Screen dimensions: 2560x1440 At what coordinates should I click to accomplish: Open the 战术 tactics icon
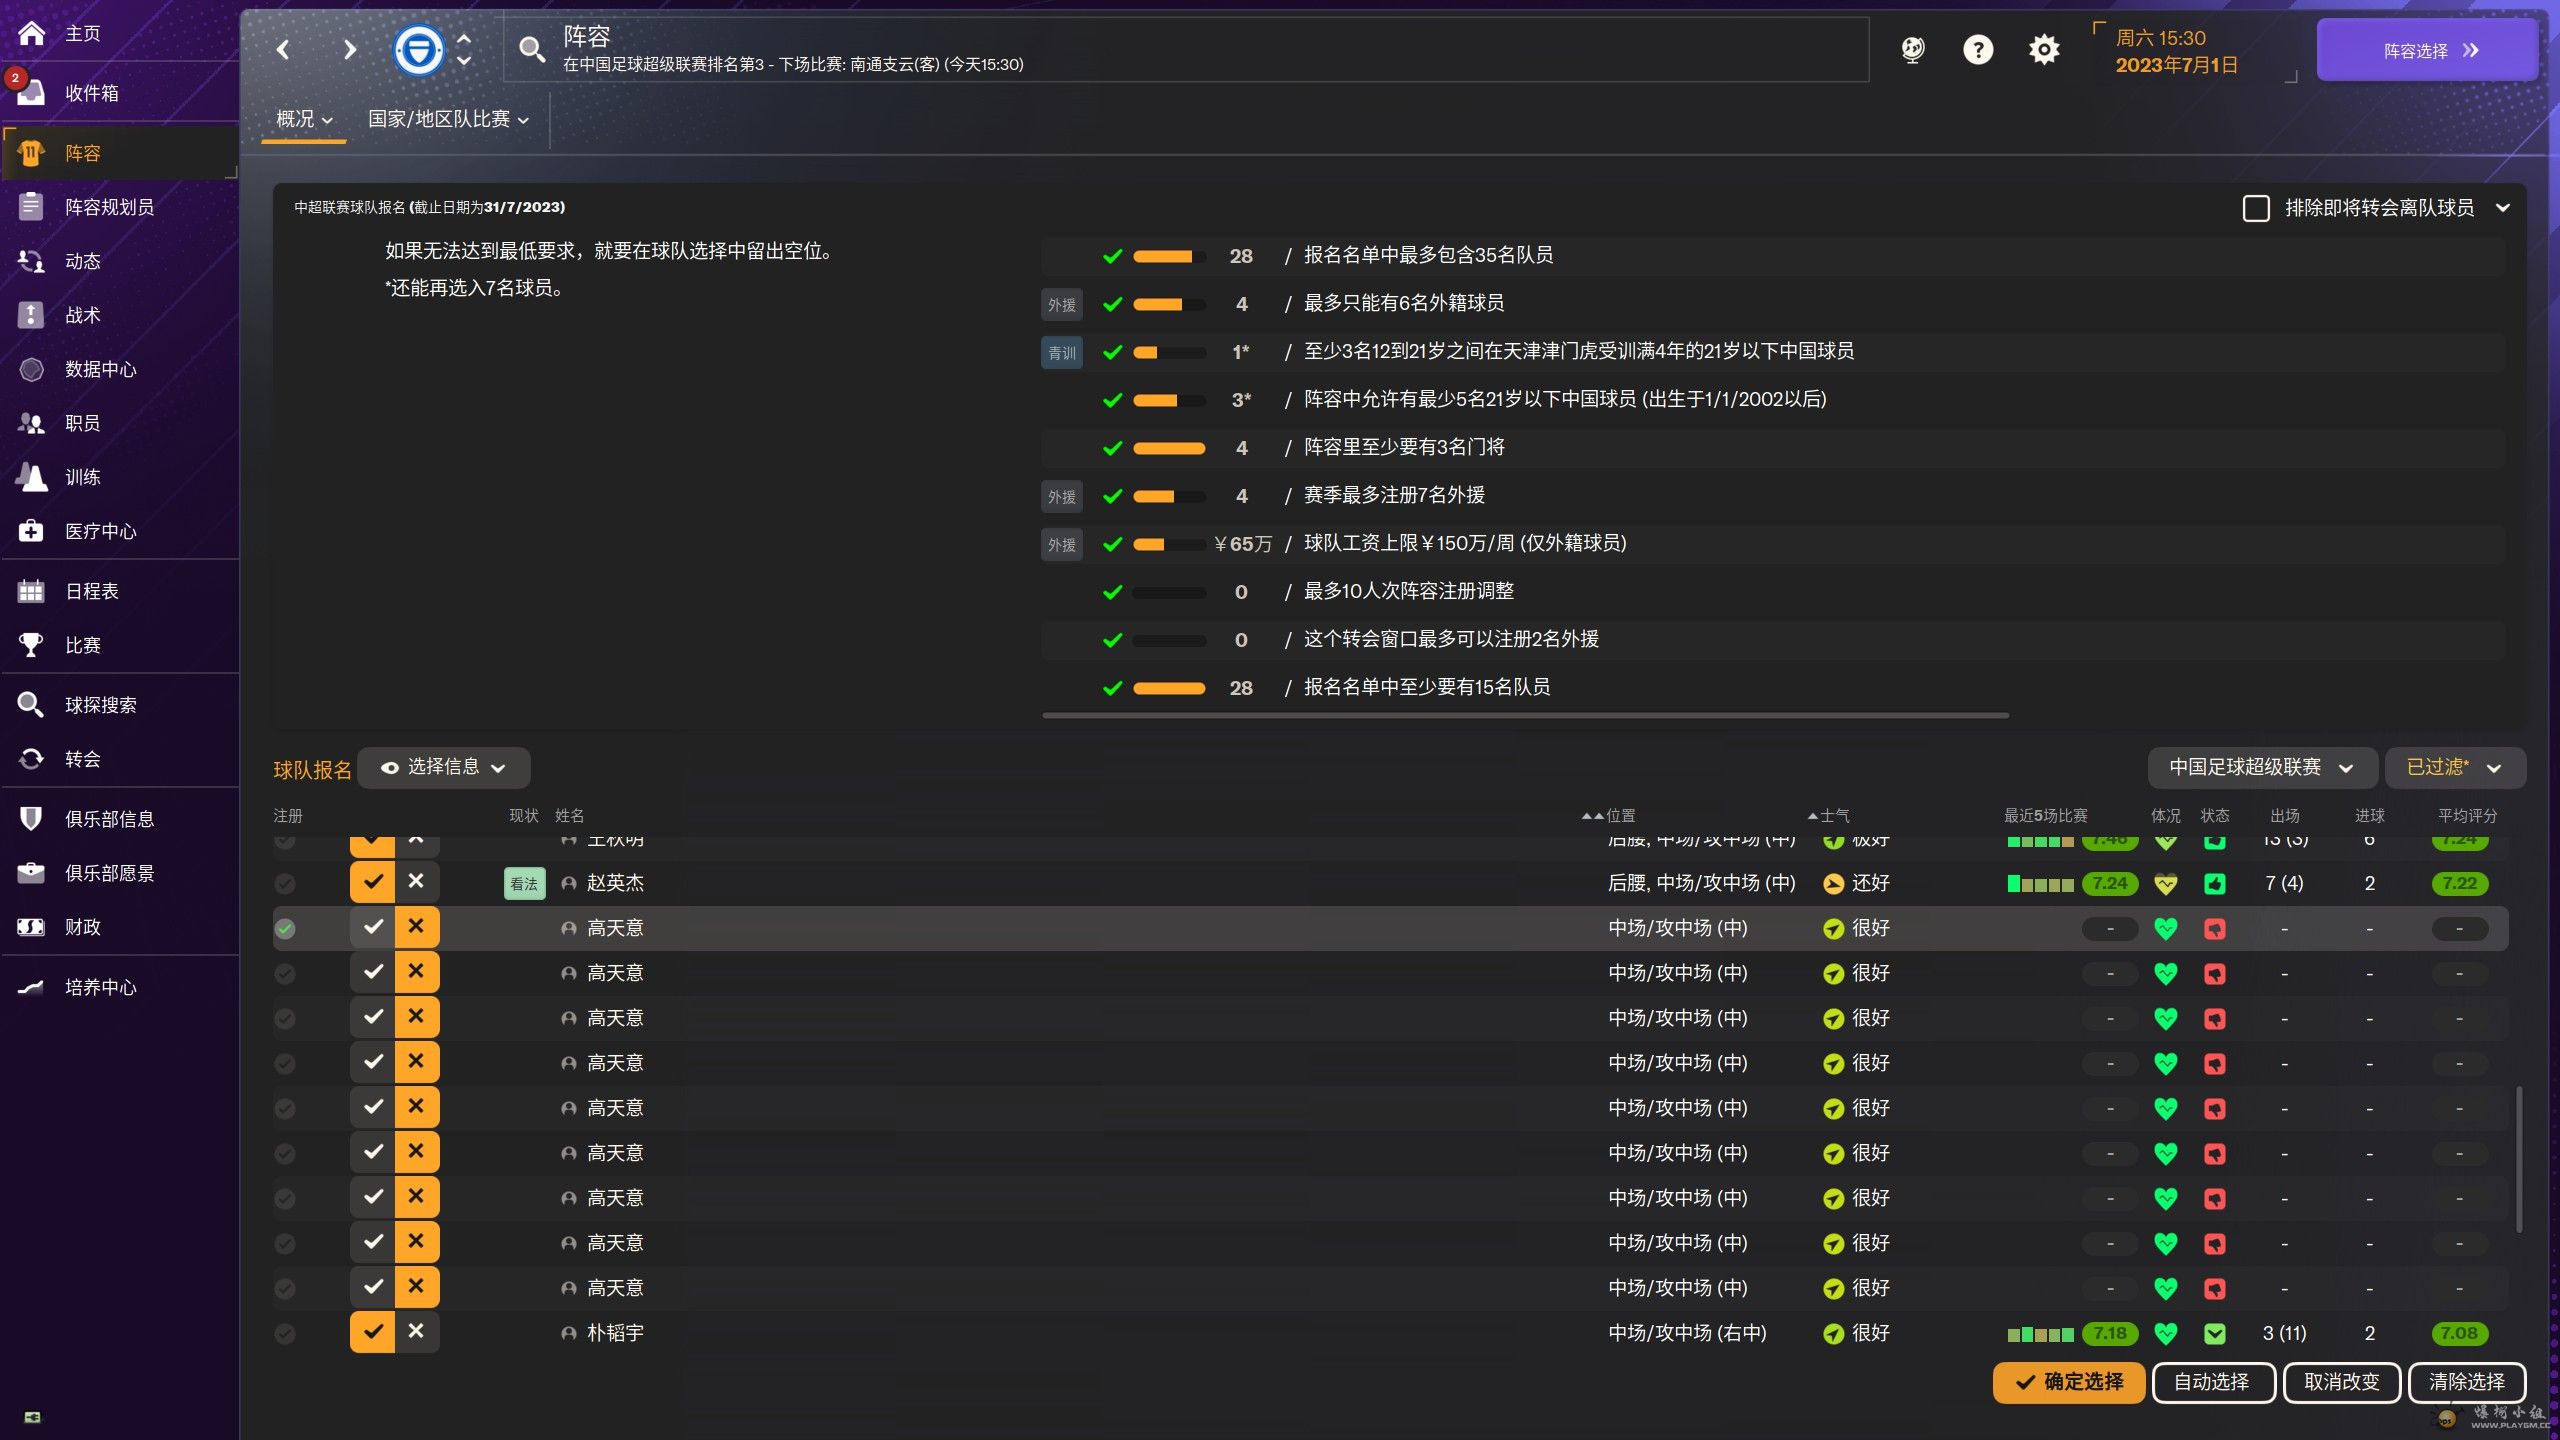pyautogui.click(x=31, y=315)
